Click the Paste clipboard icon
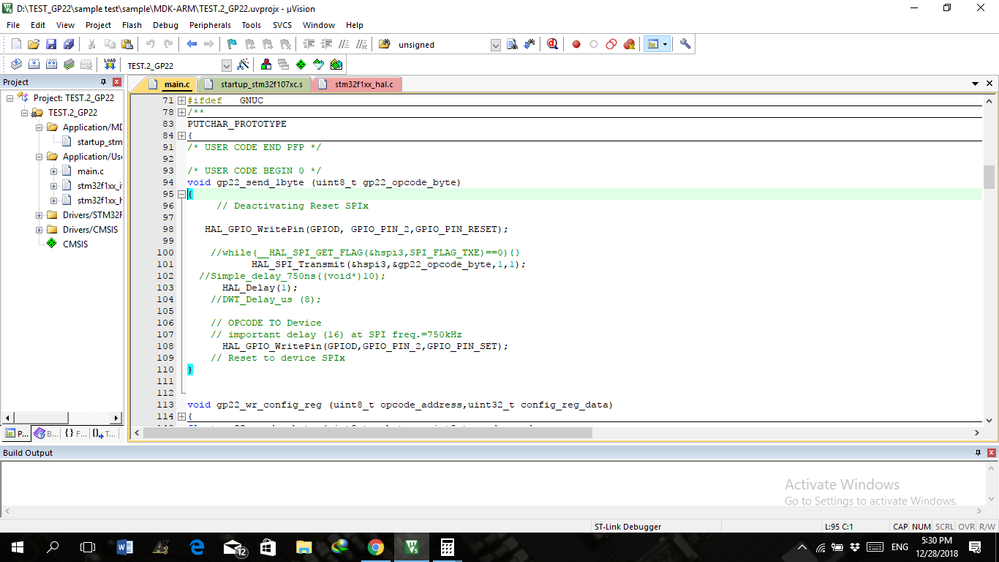This screenshot has width=999, height=562. click(x=127, y=45)
